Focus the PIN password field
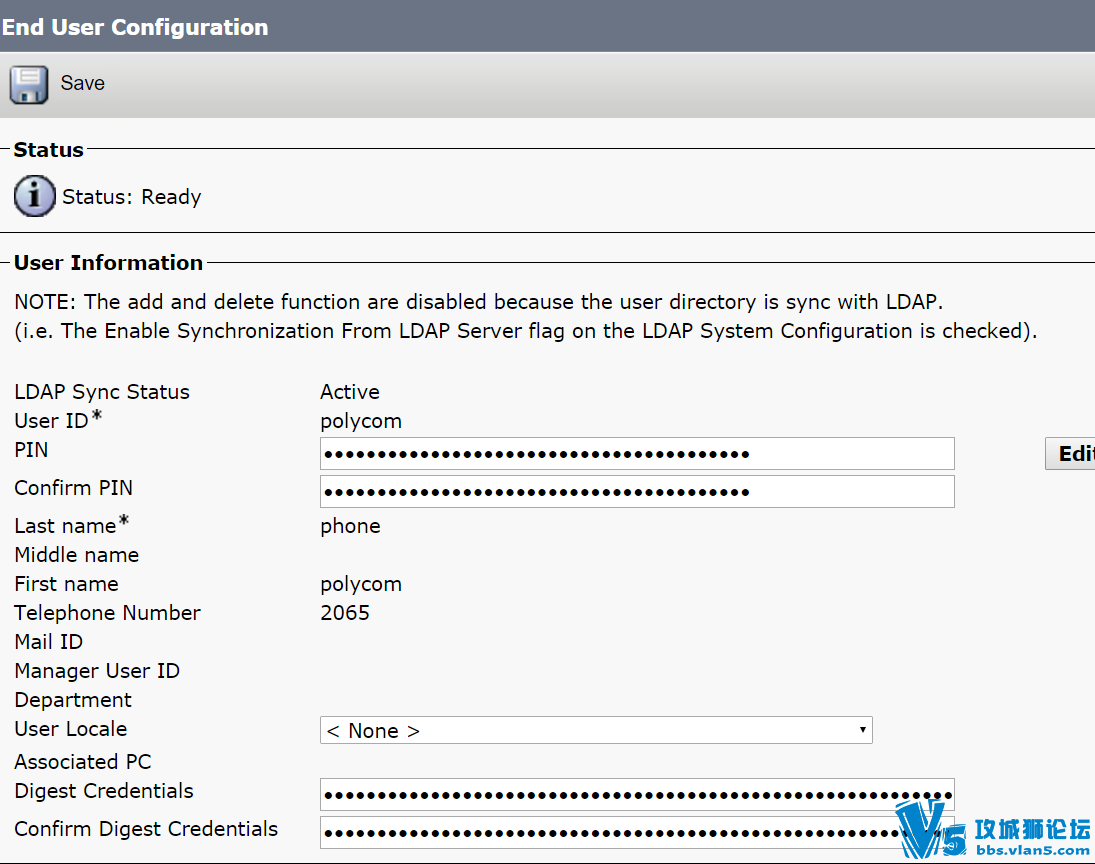 (637, 454)
